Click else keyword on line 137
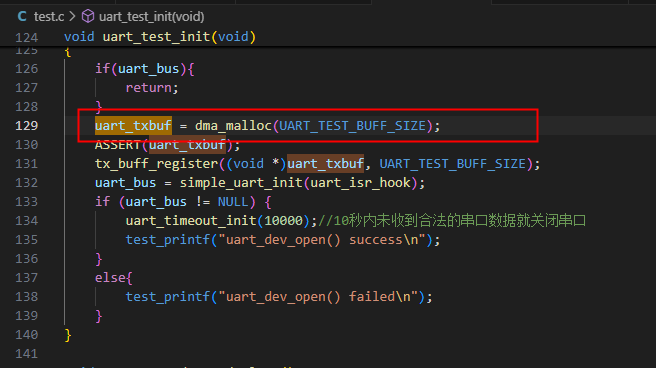 (110, 278)
